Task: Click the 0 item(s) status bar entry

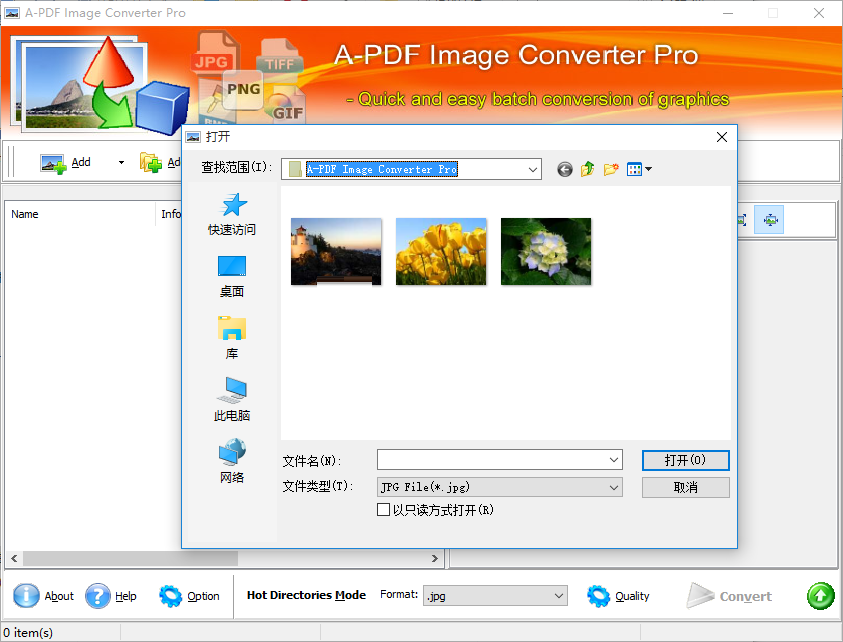Action: click(28, 633)
